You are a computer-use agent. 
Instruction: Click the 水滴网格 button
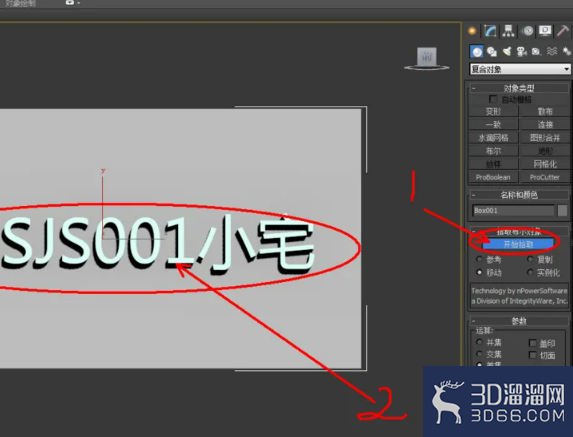[493, 138]
